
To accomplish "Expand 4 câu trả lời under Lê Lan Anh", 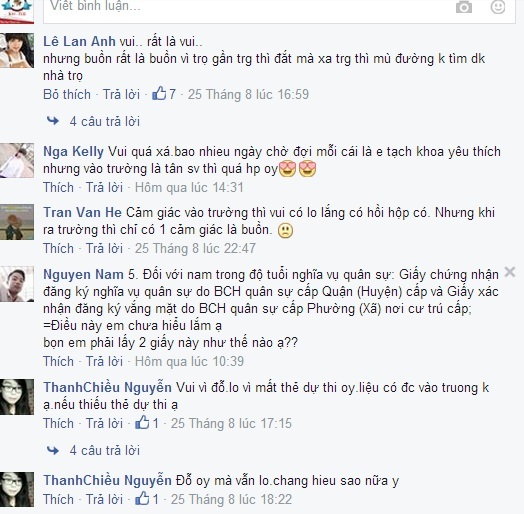I will (105, 121).
